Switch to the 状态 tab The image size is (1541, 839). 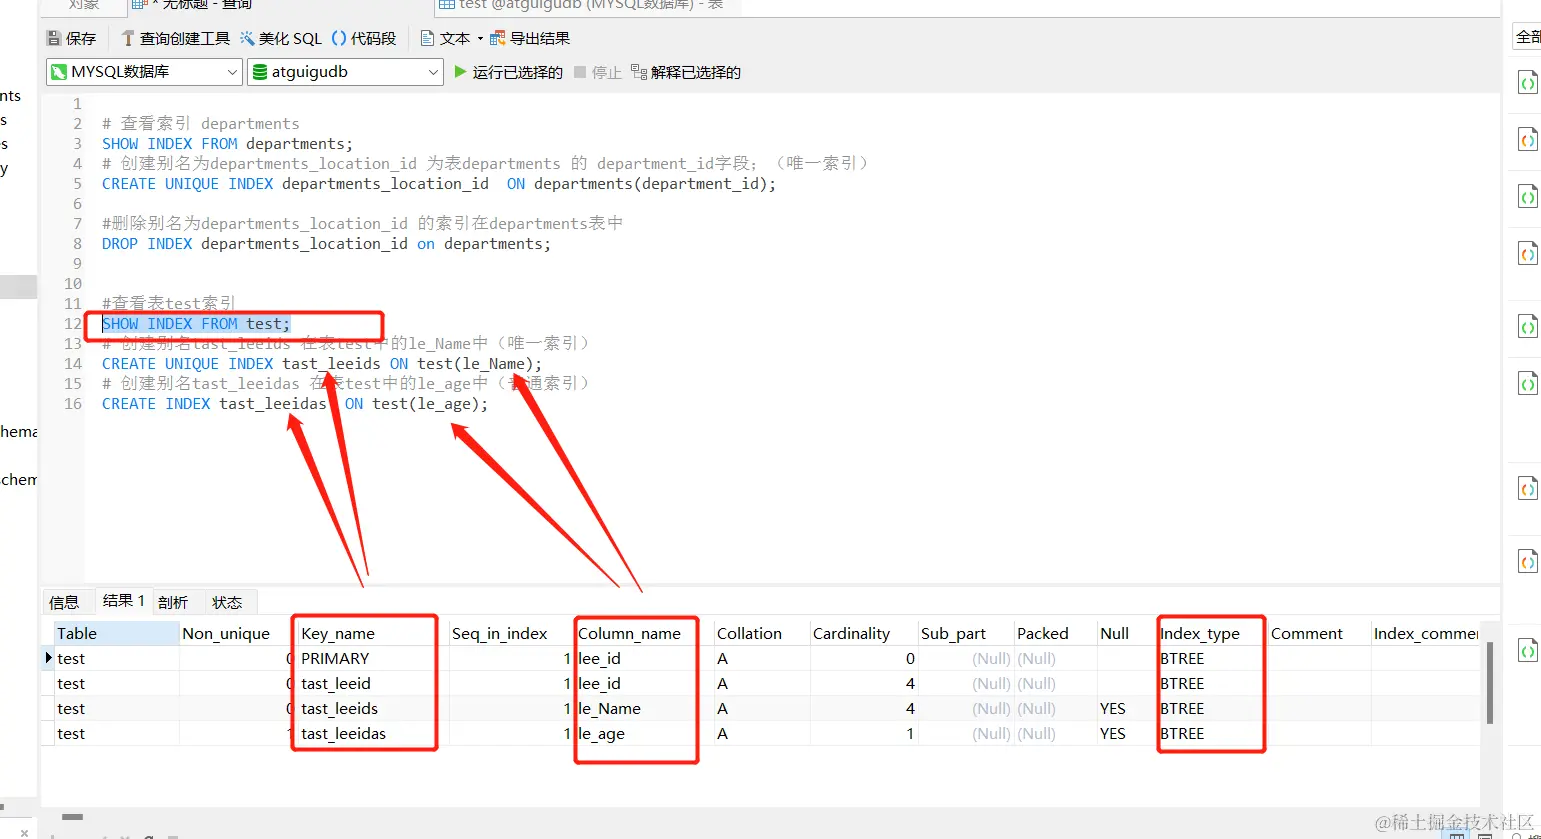pos(227,602)
